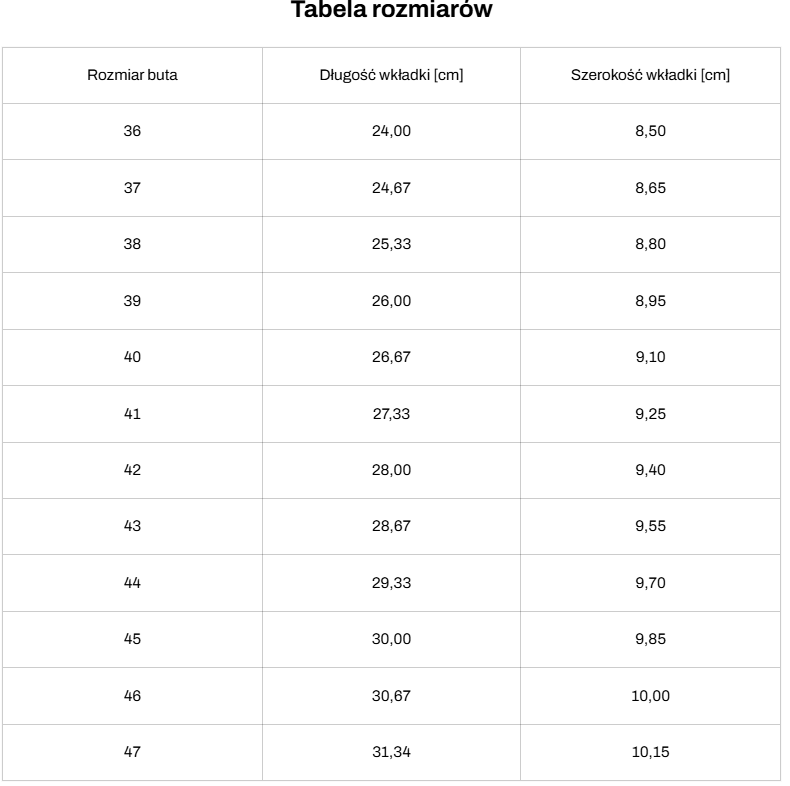
Task: Click insole length 28,67 cell
Action: (391, 526)
